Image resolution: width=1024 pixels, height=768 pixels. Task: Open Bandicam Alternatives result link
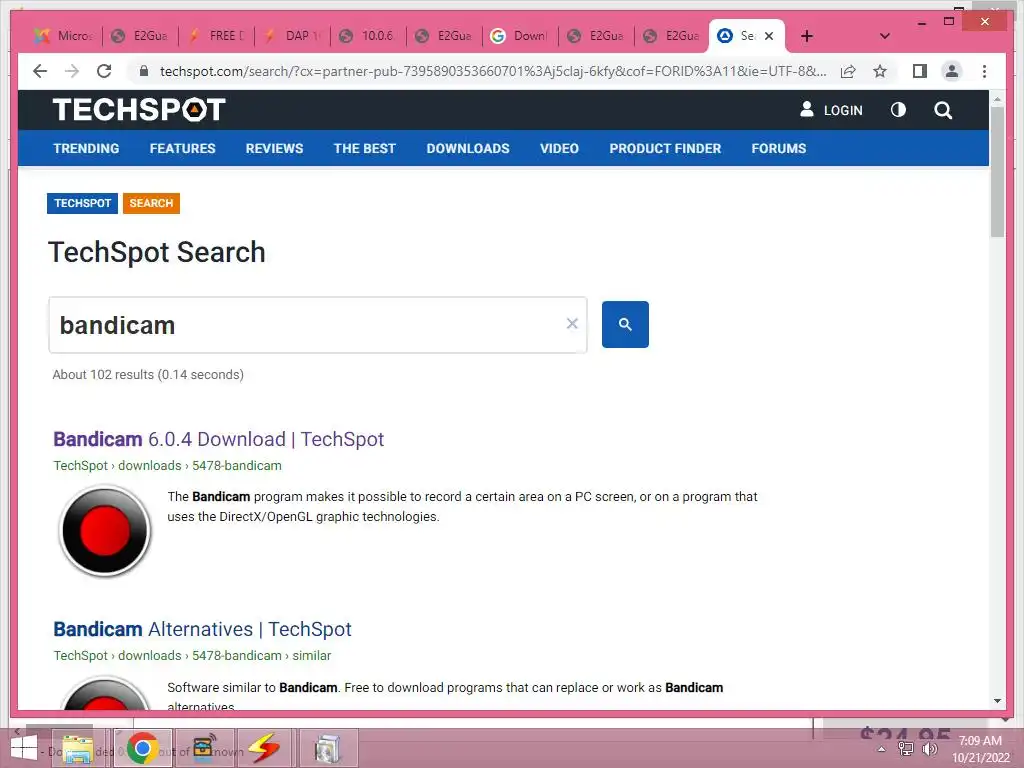[x=202, y=629]
